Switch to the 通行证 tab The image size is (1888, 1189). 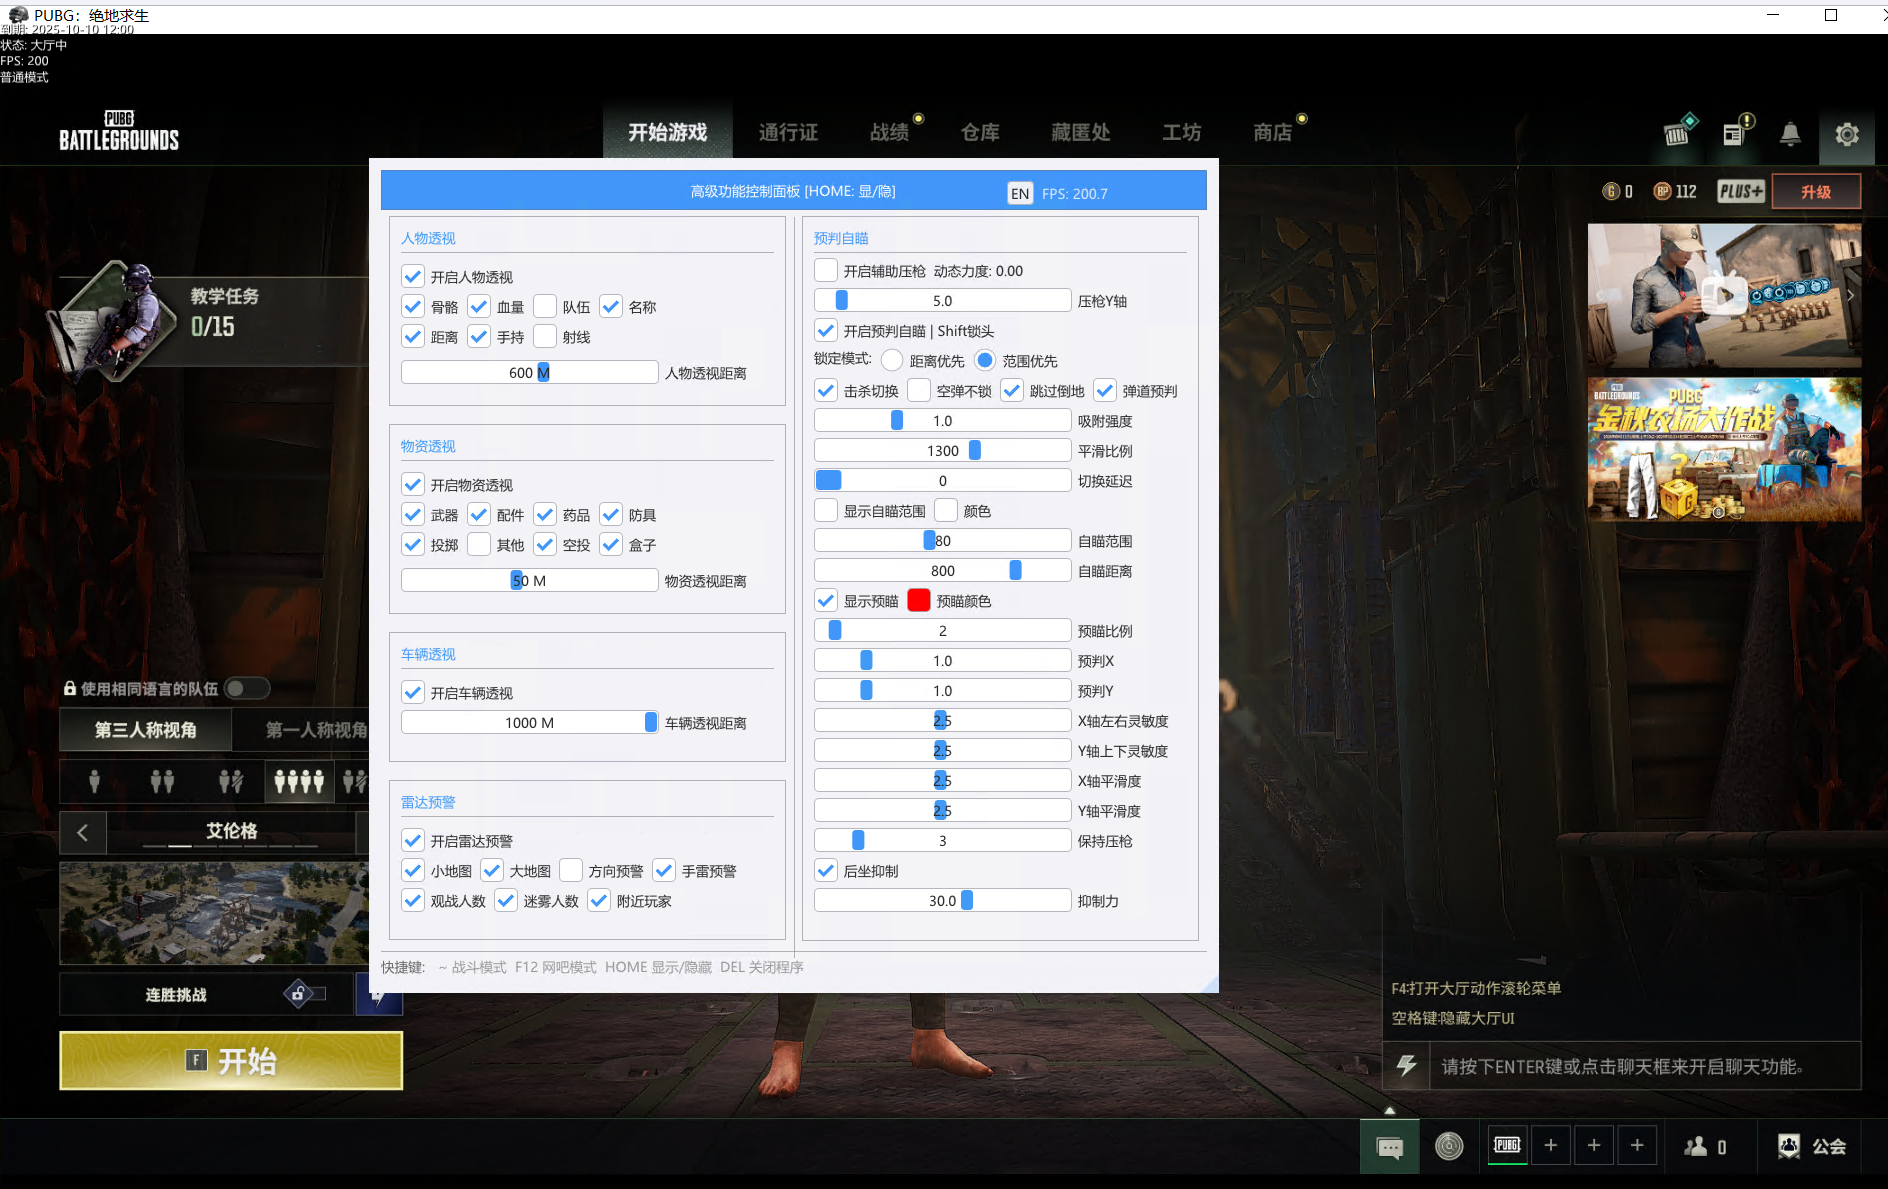point(788,132)
